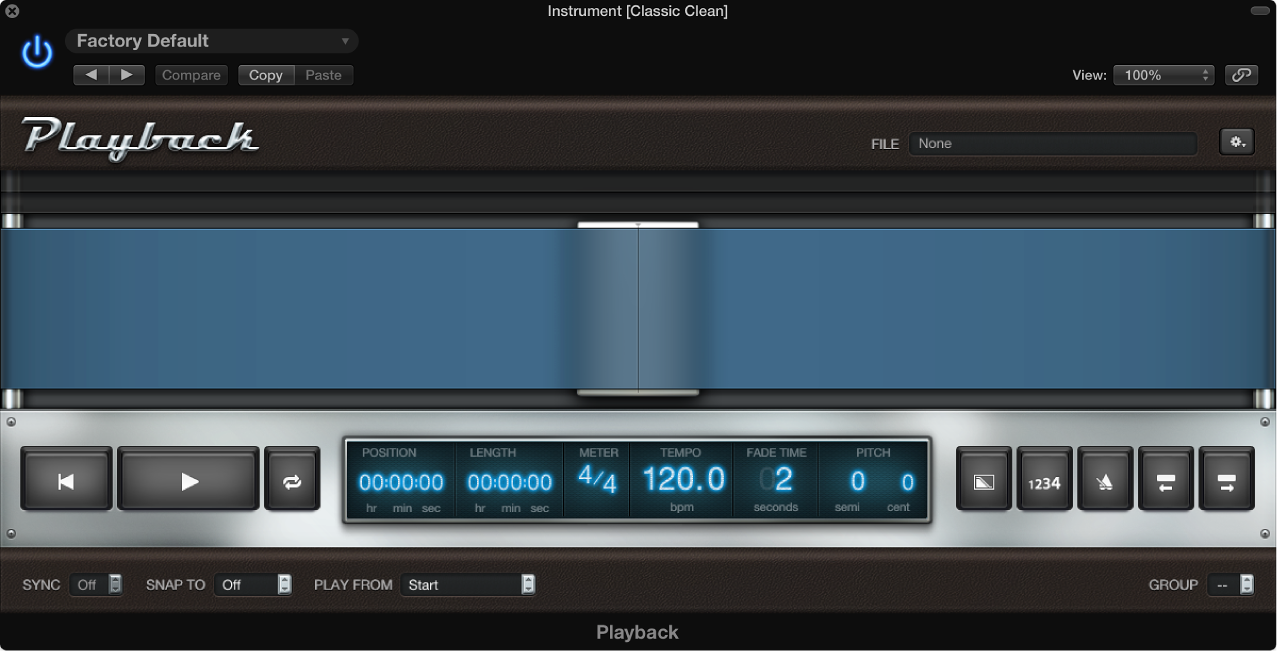The image size is (1277, 652).
Task: Open the Factory Default preset dropdown
Action: click(211, 41)
